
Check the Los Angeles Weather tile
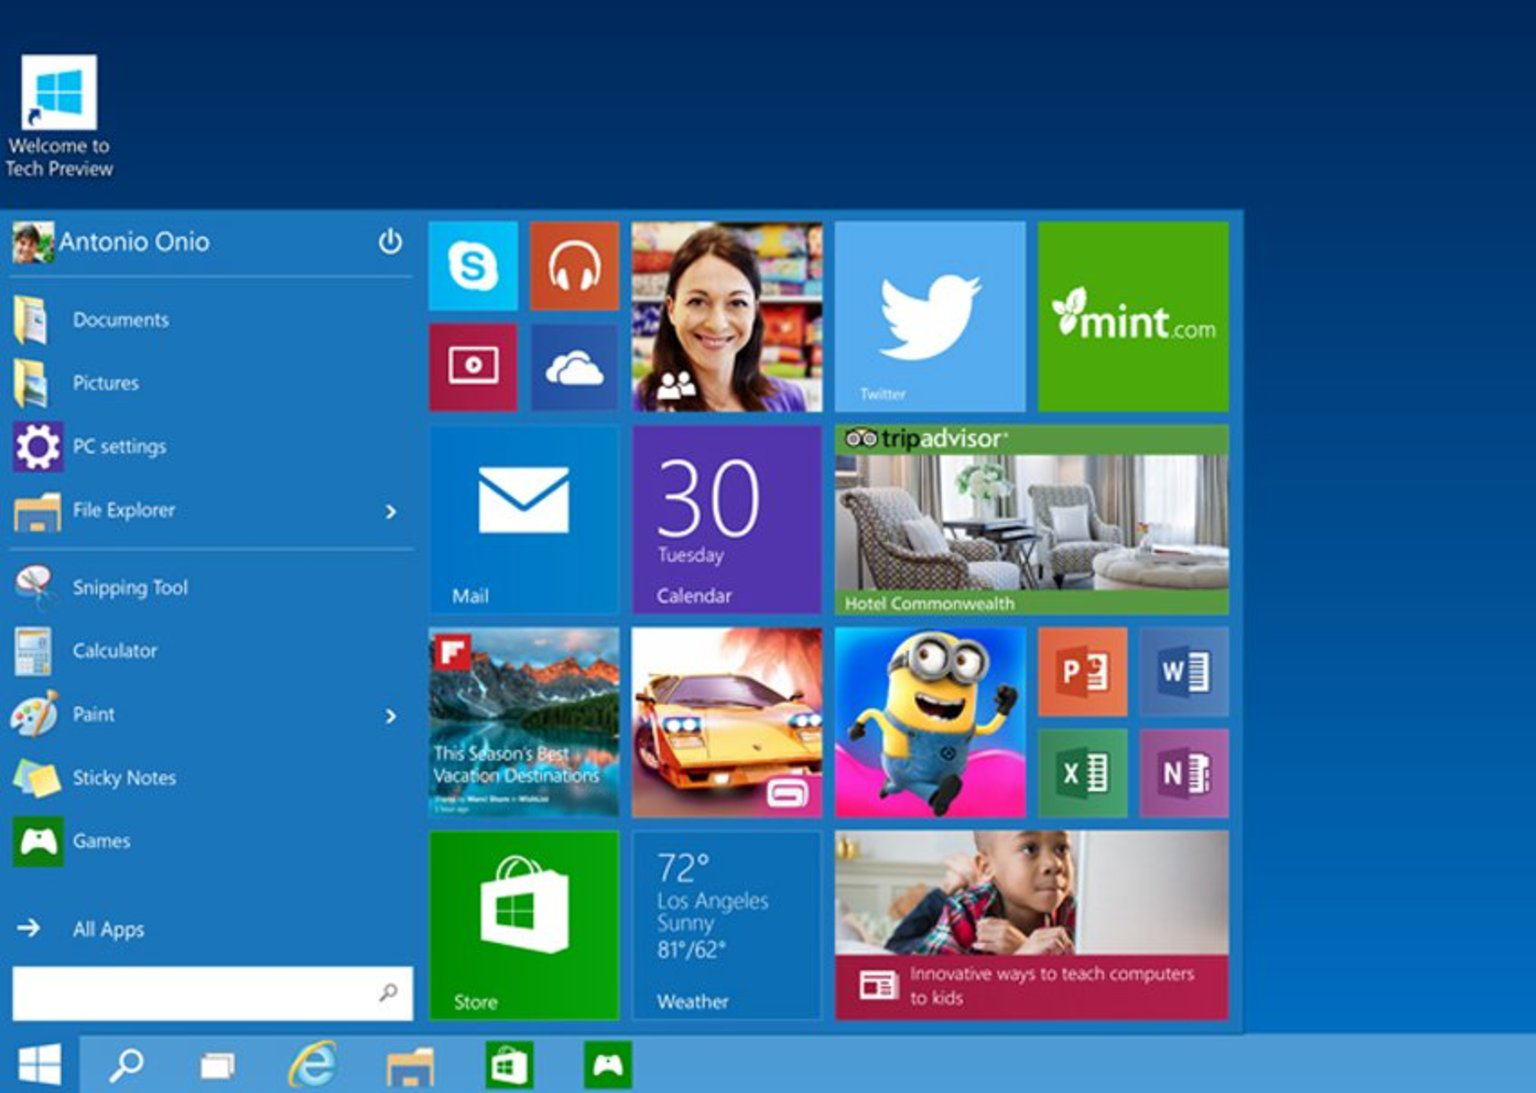click(727, 925)
